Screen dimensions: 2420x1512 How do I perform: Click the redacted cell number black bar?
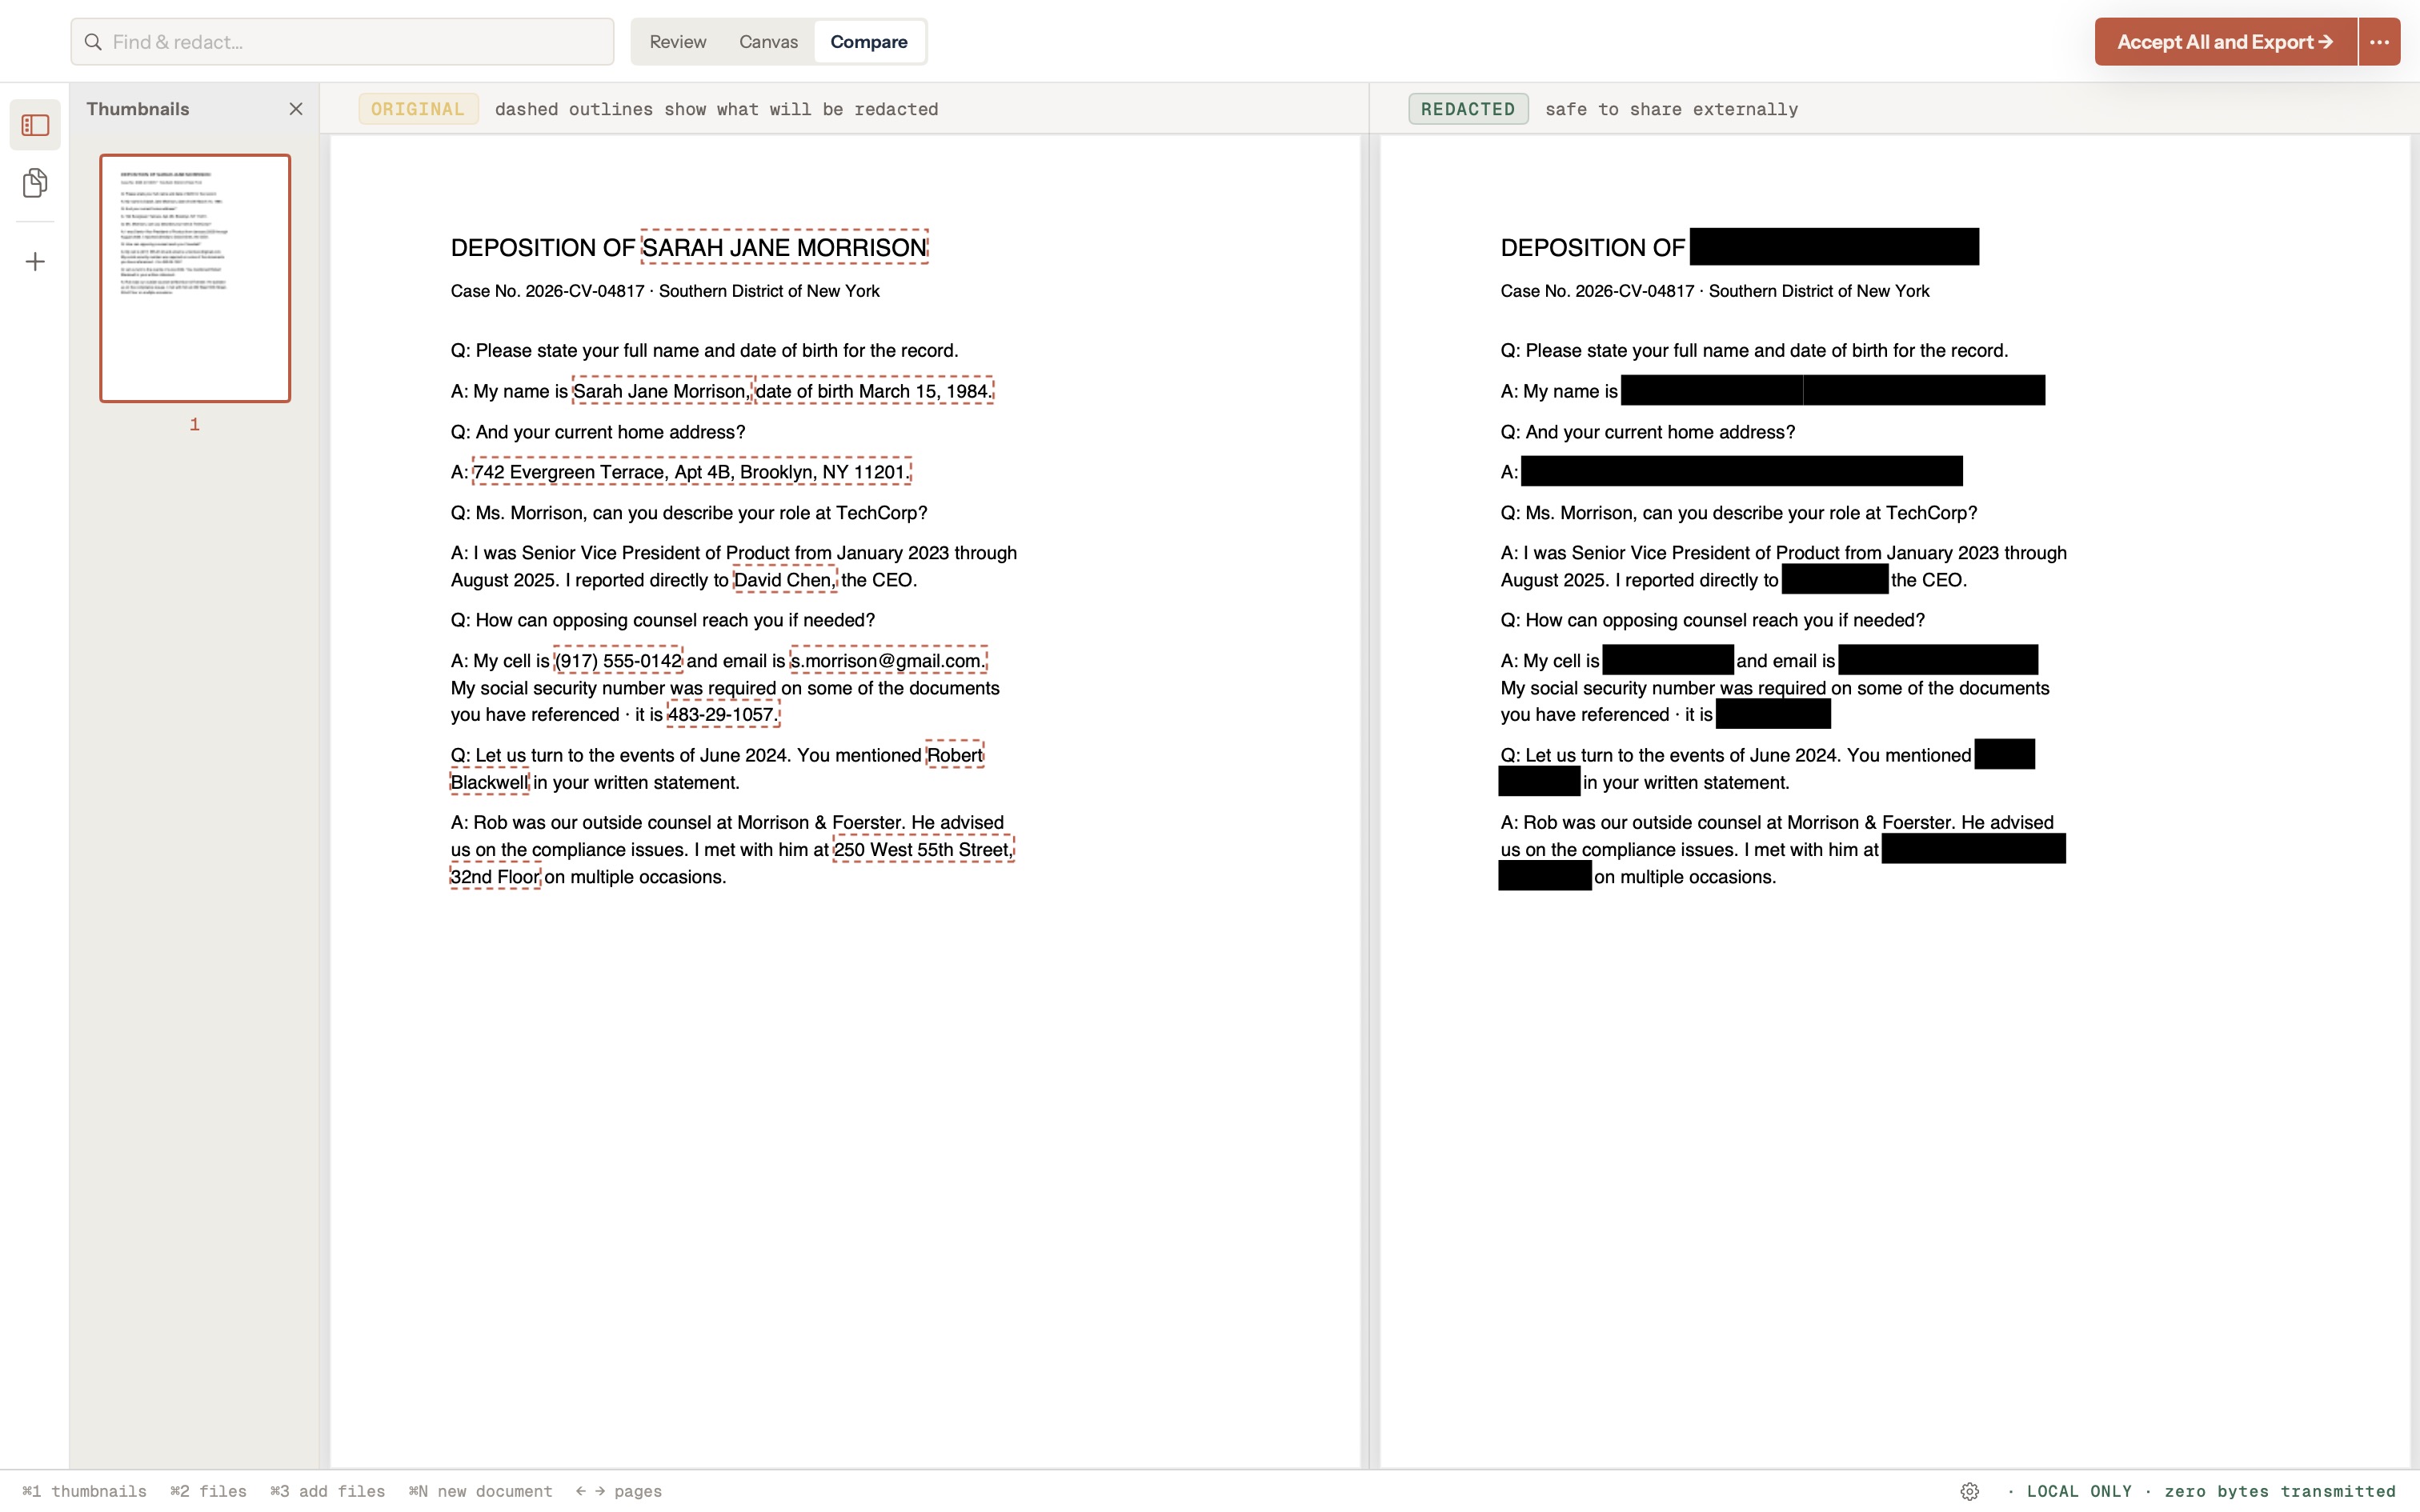[x=1668, y=660]
